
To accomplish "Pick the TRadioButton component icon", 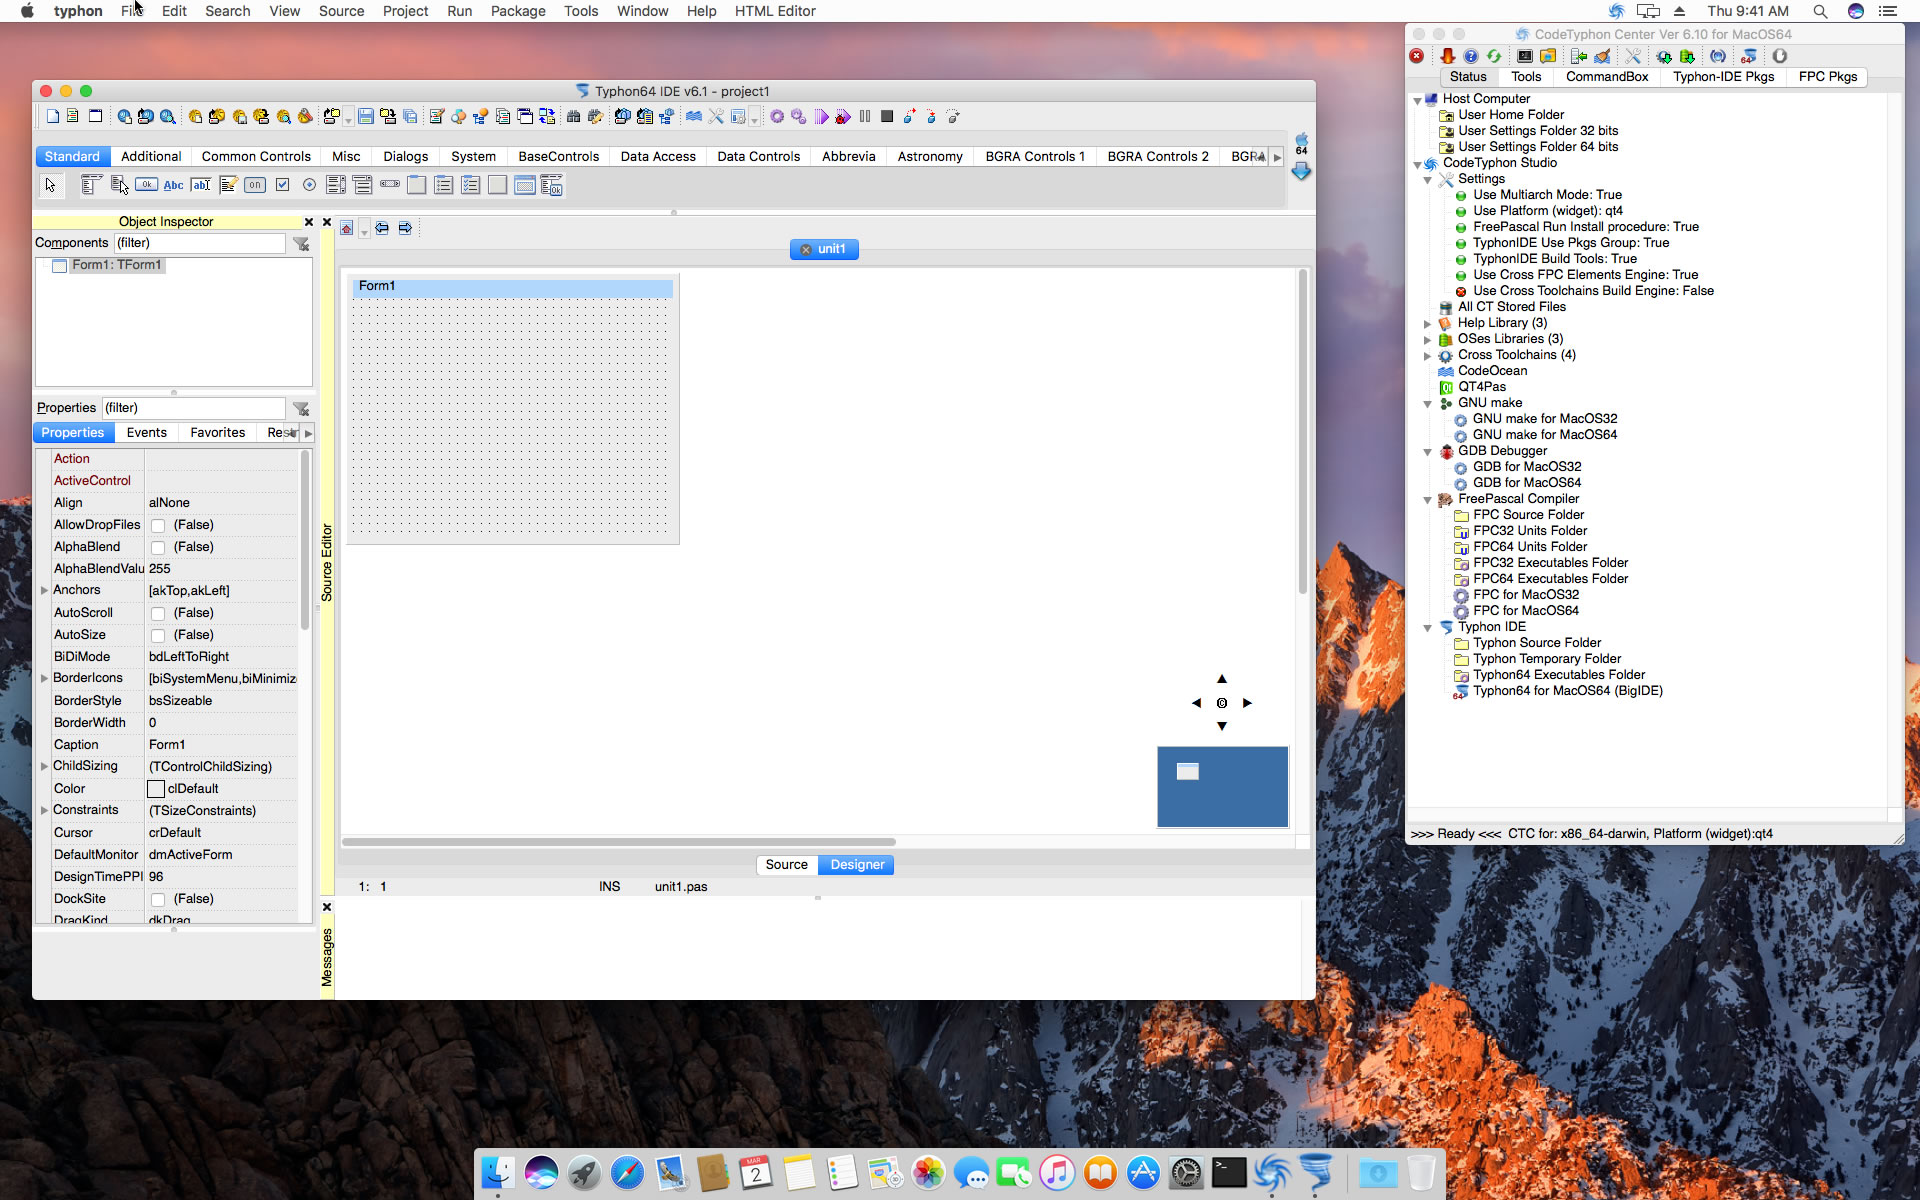I will [x=309, y=185].
